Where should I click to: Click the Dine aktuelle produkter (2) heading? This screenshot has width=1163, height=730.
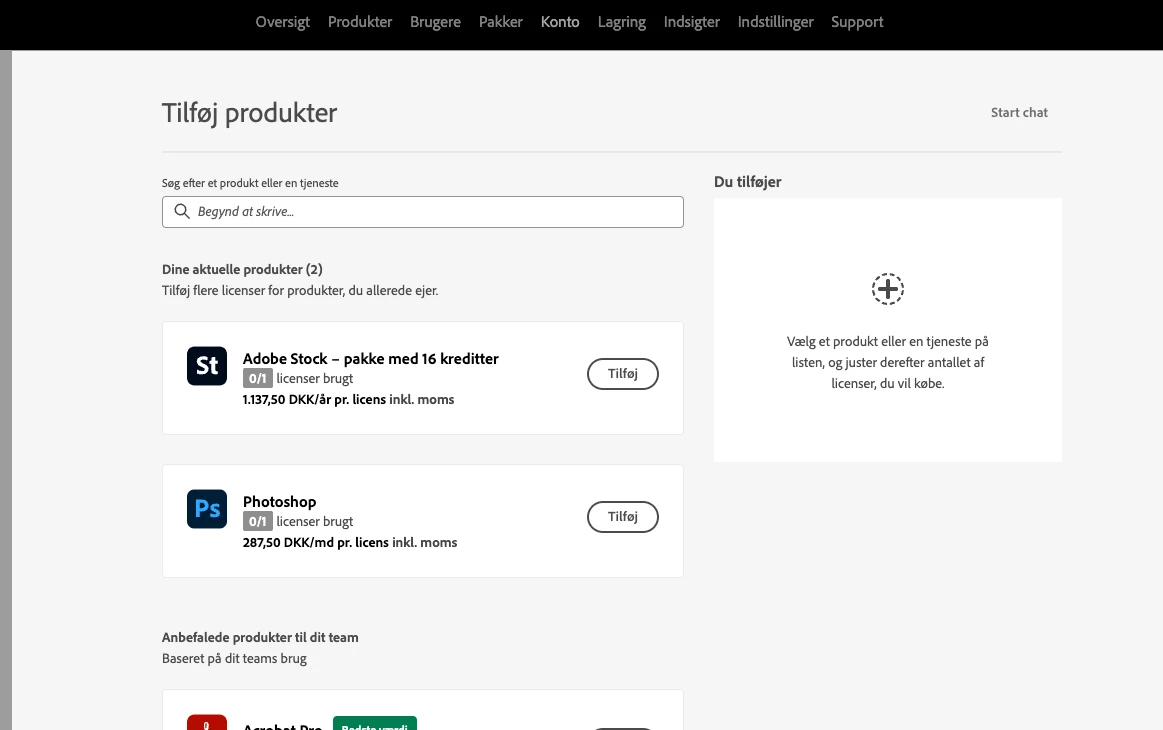click(x=243, y=269)
